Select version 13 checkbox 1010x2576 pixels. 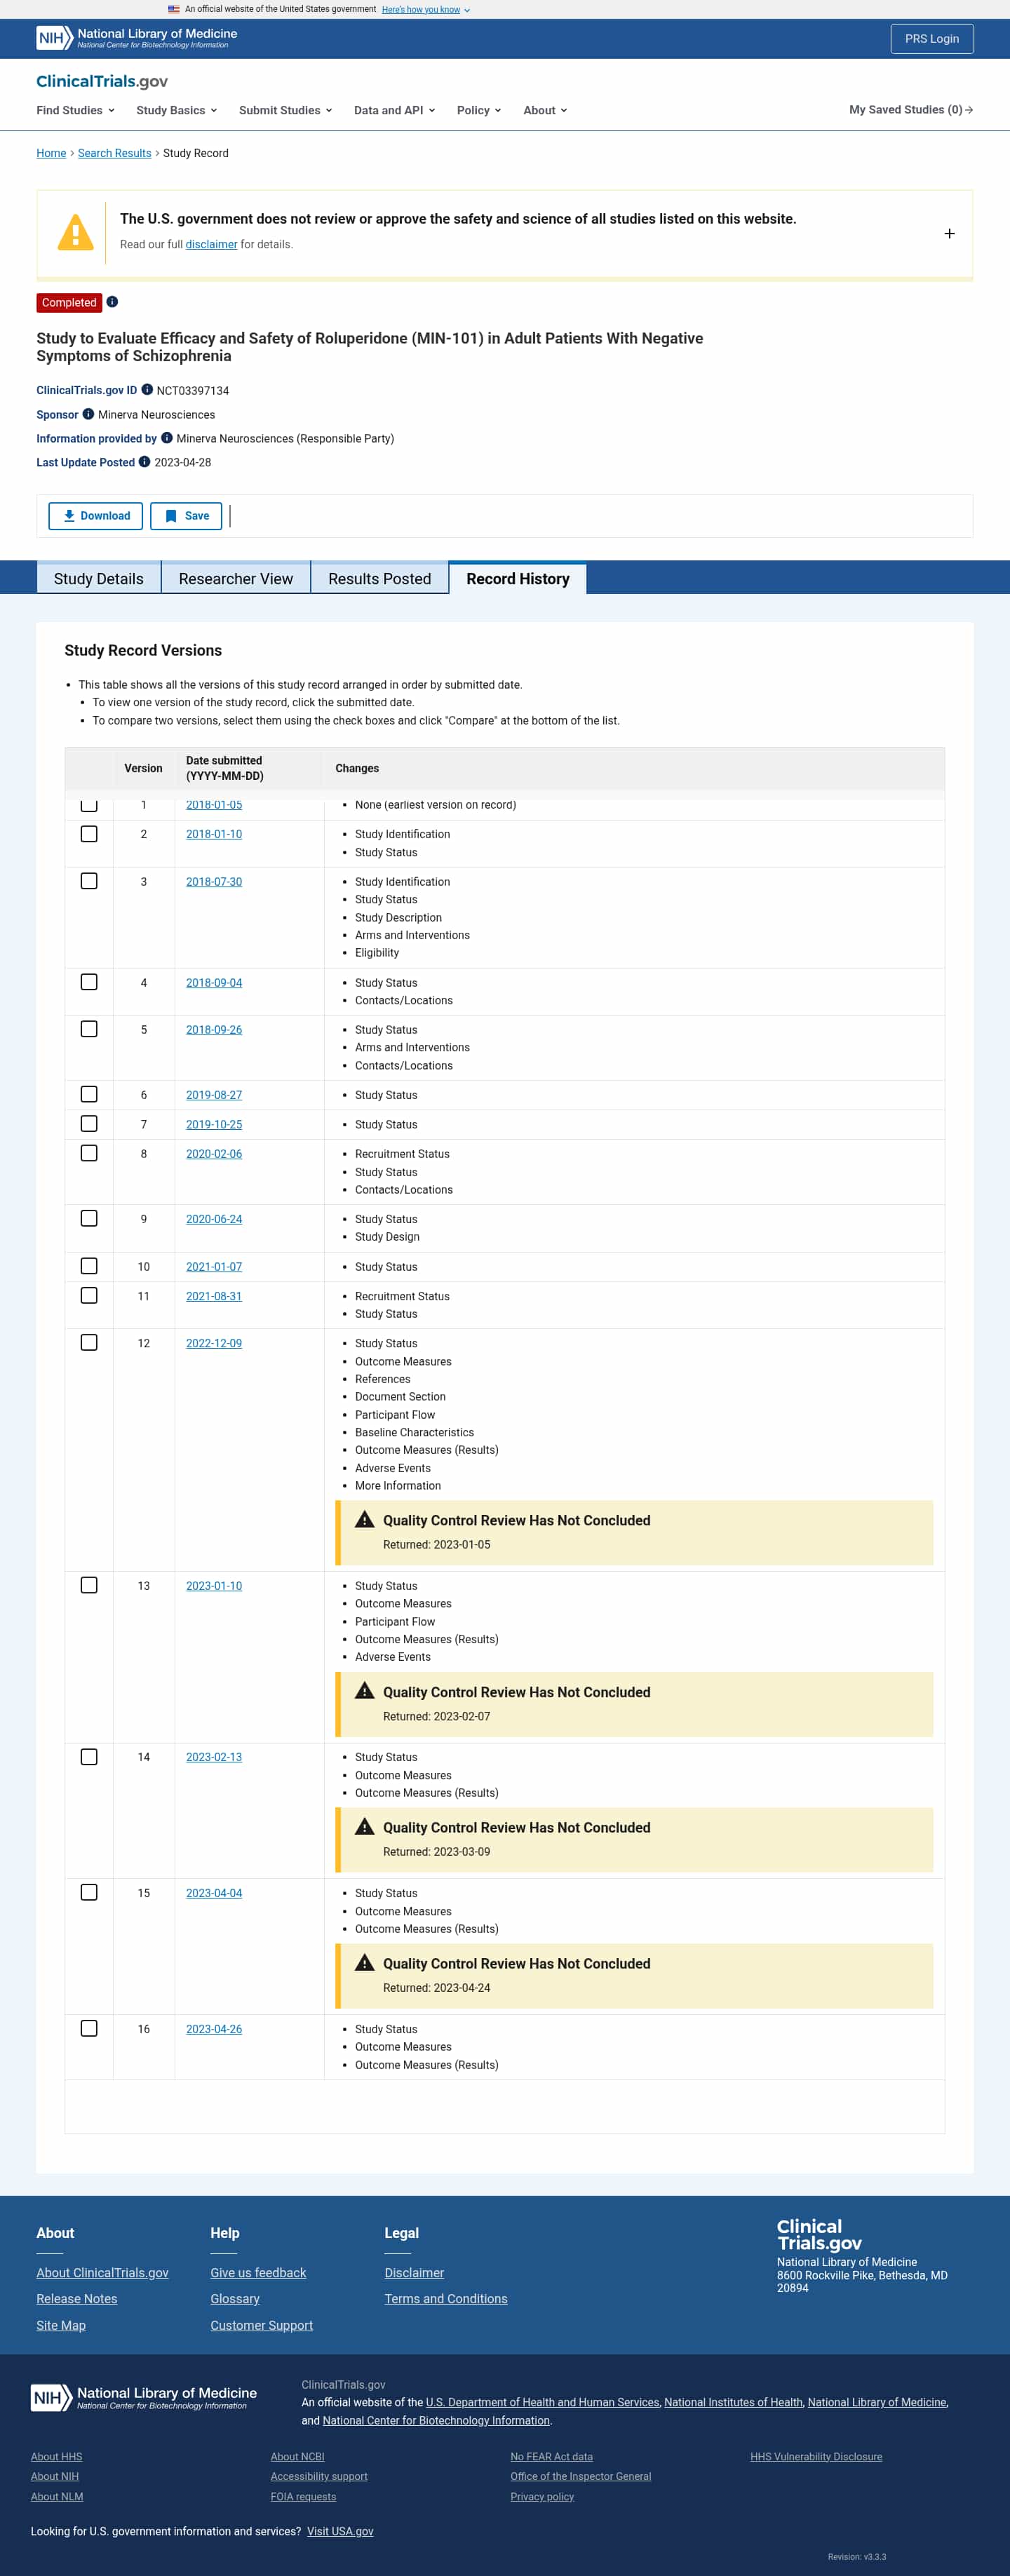coord(89,1585)
